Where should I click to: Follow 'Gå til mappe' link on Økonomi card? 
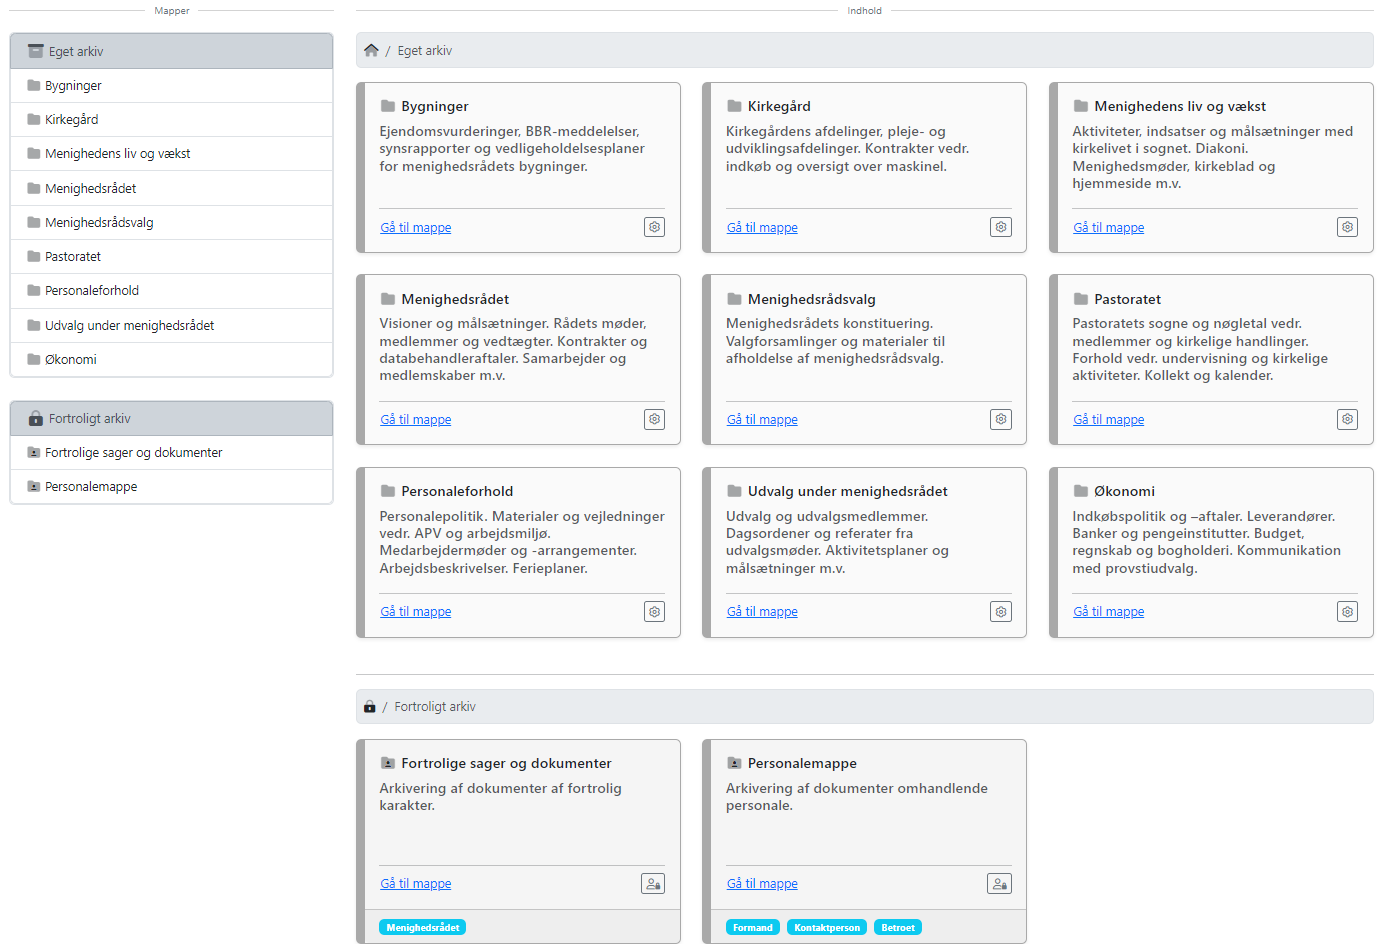(1108, 612)
